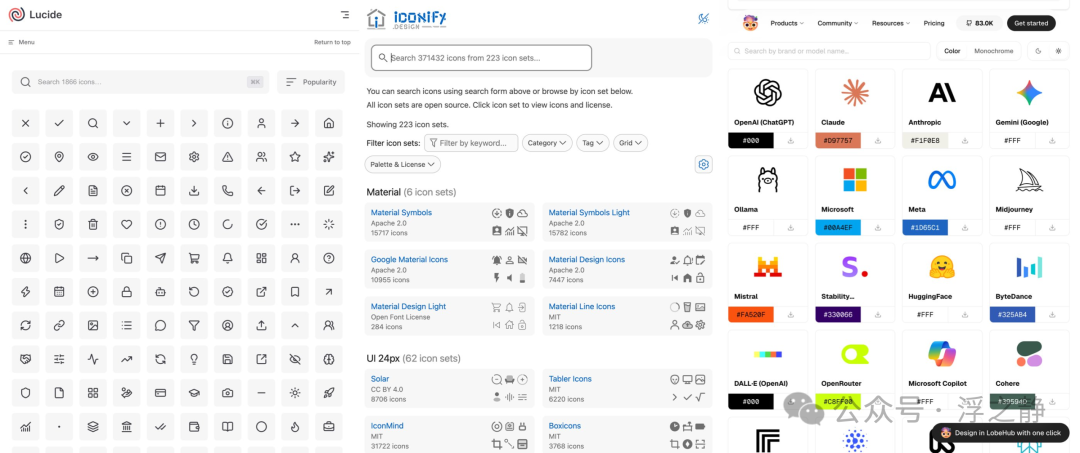Viewport: 1080px width, 453px height.
Task: Open the Products menu in LobeHub
Action: [787, 23]
